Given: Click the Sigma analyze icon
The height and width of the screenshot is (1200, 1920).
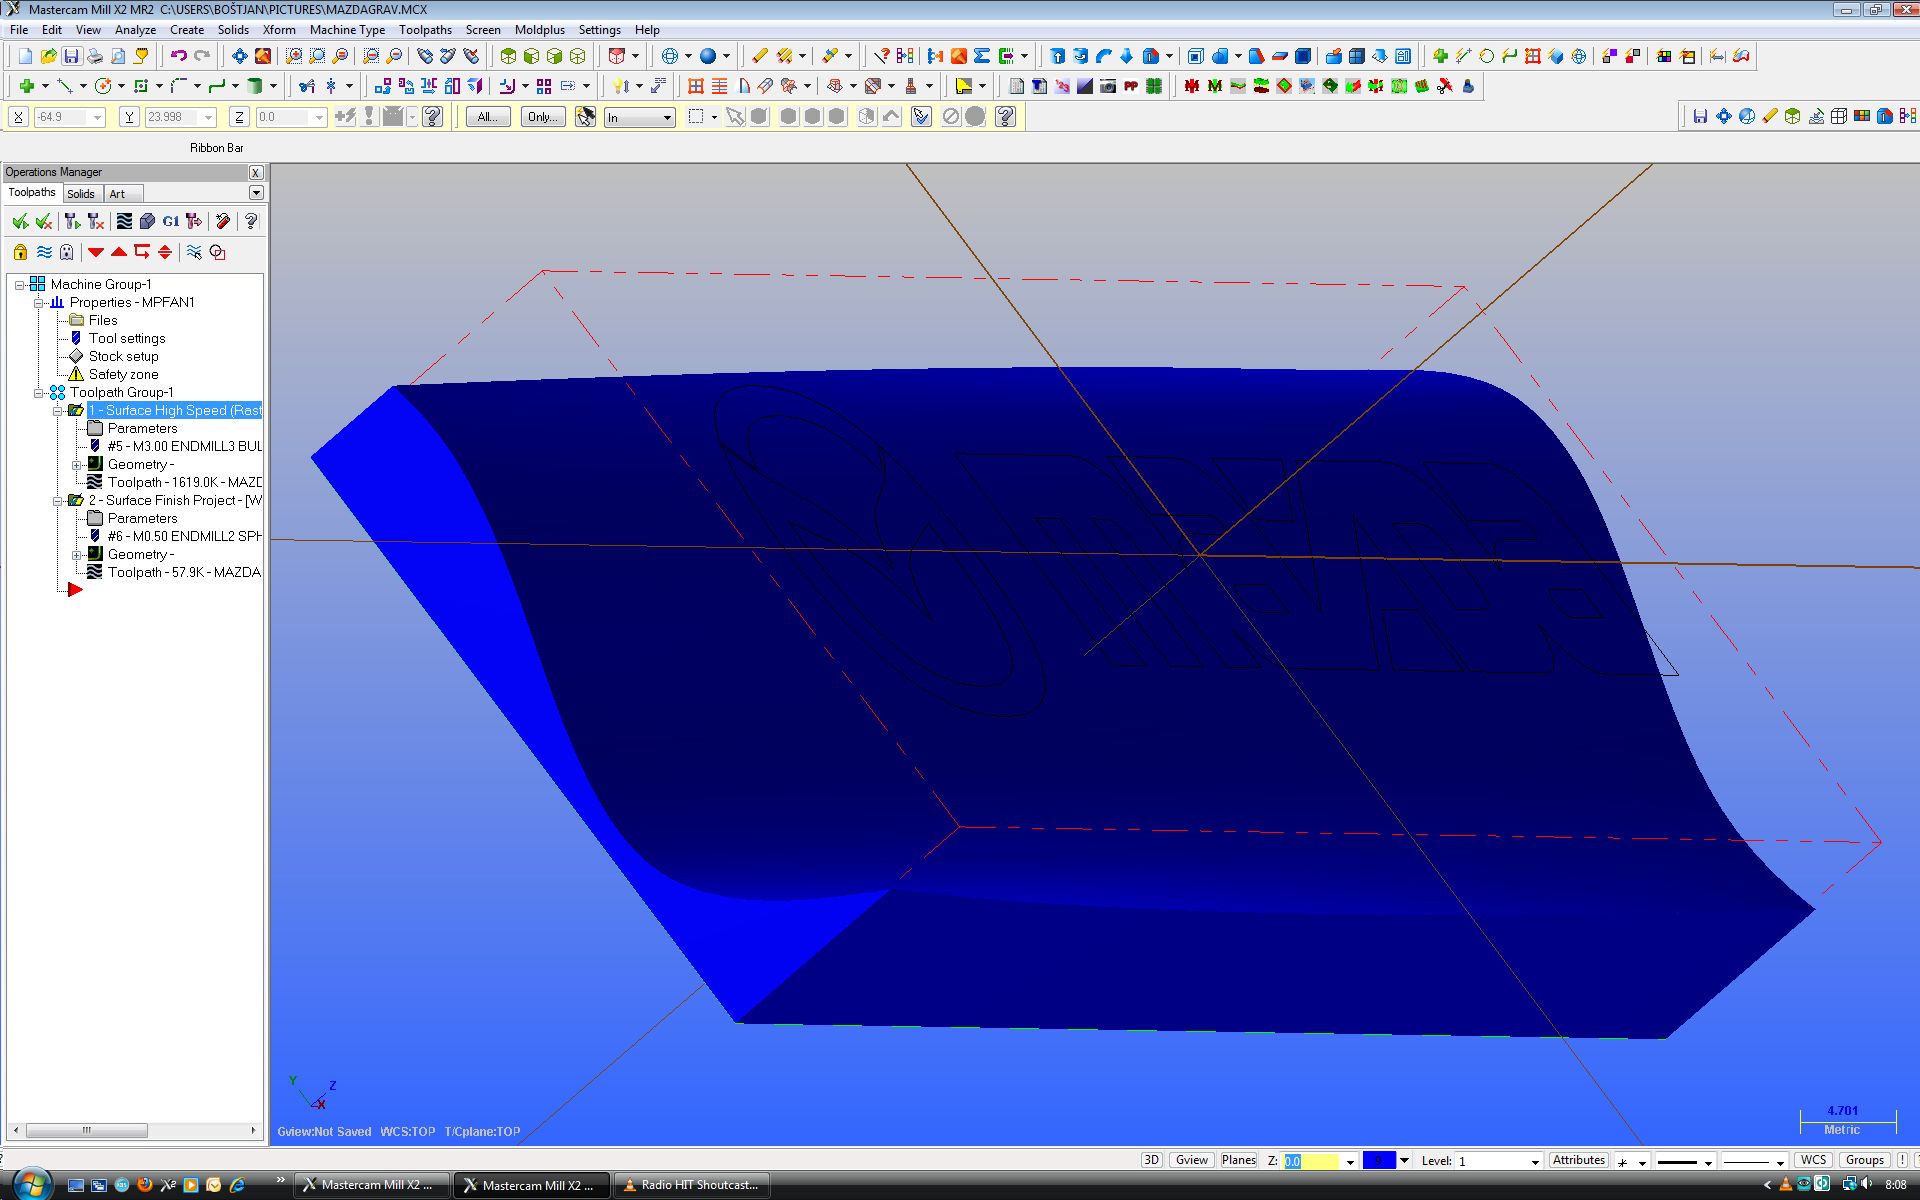Looking at the screenshot, I should [x=982, y=56].
